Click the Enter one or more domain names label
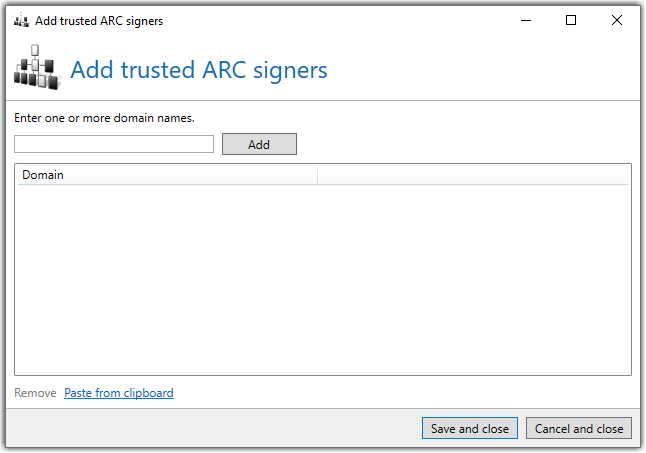Image resolution: width=646 pixels, height=453 pixels. click(x=104, y=118)
